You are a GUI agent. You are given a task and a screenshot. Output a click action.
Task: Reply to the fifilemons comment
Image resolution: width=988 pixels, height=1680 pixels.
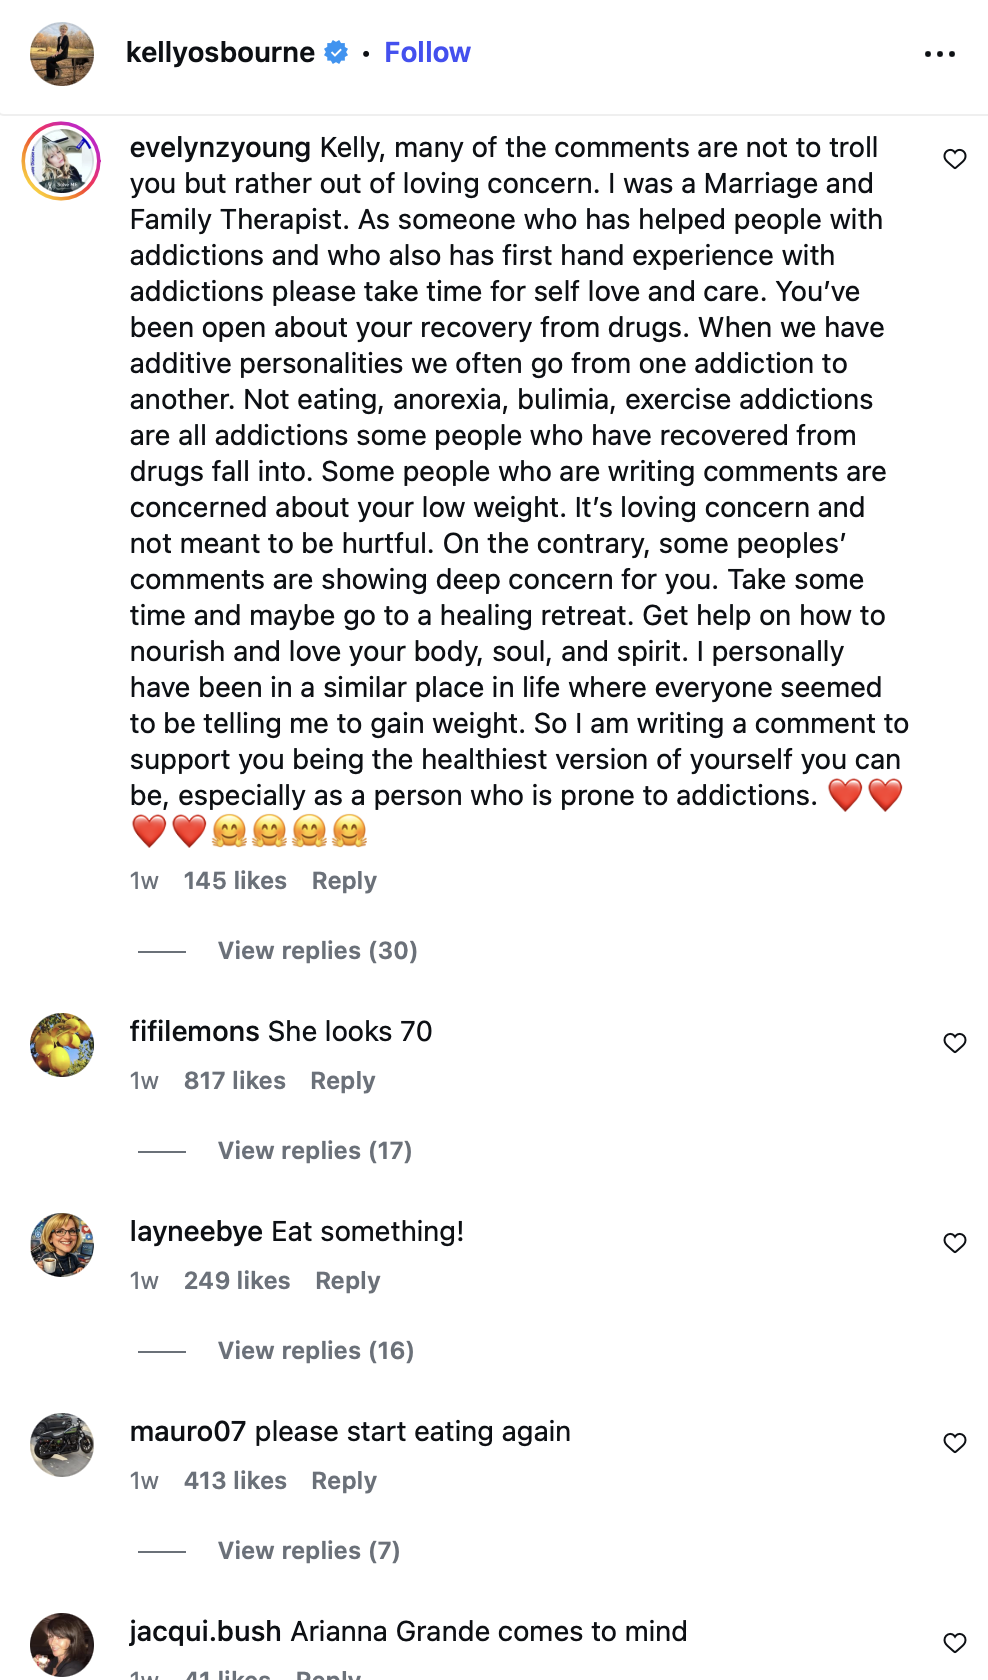coord(342,1081)
